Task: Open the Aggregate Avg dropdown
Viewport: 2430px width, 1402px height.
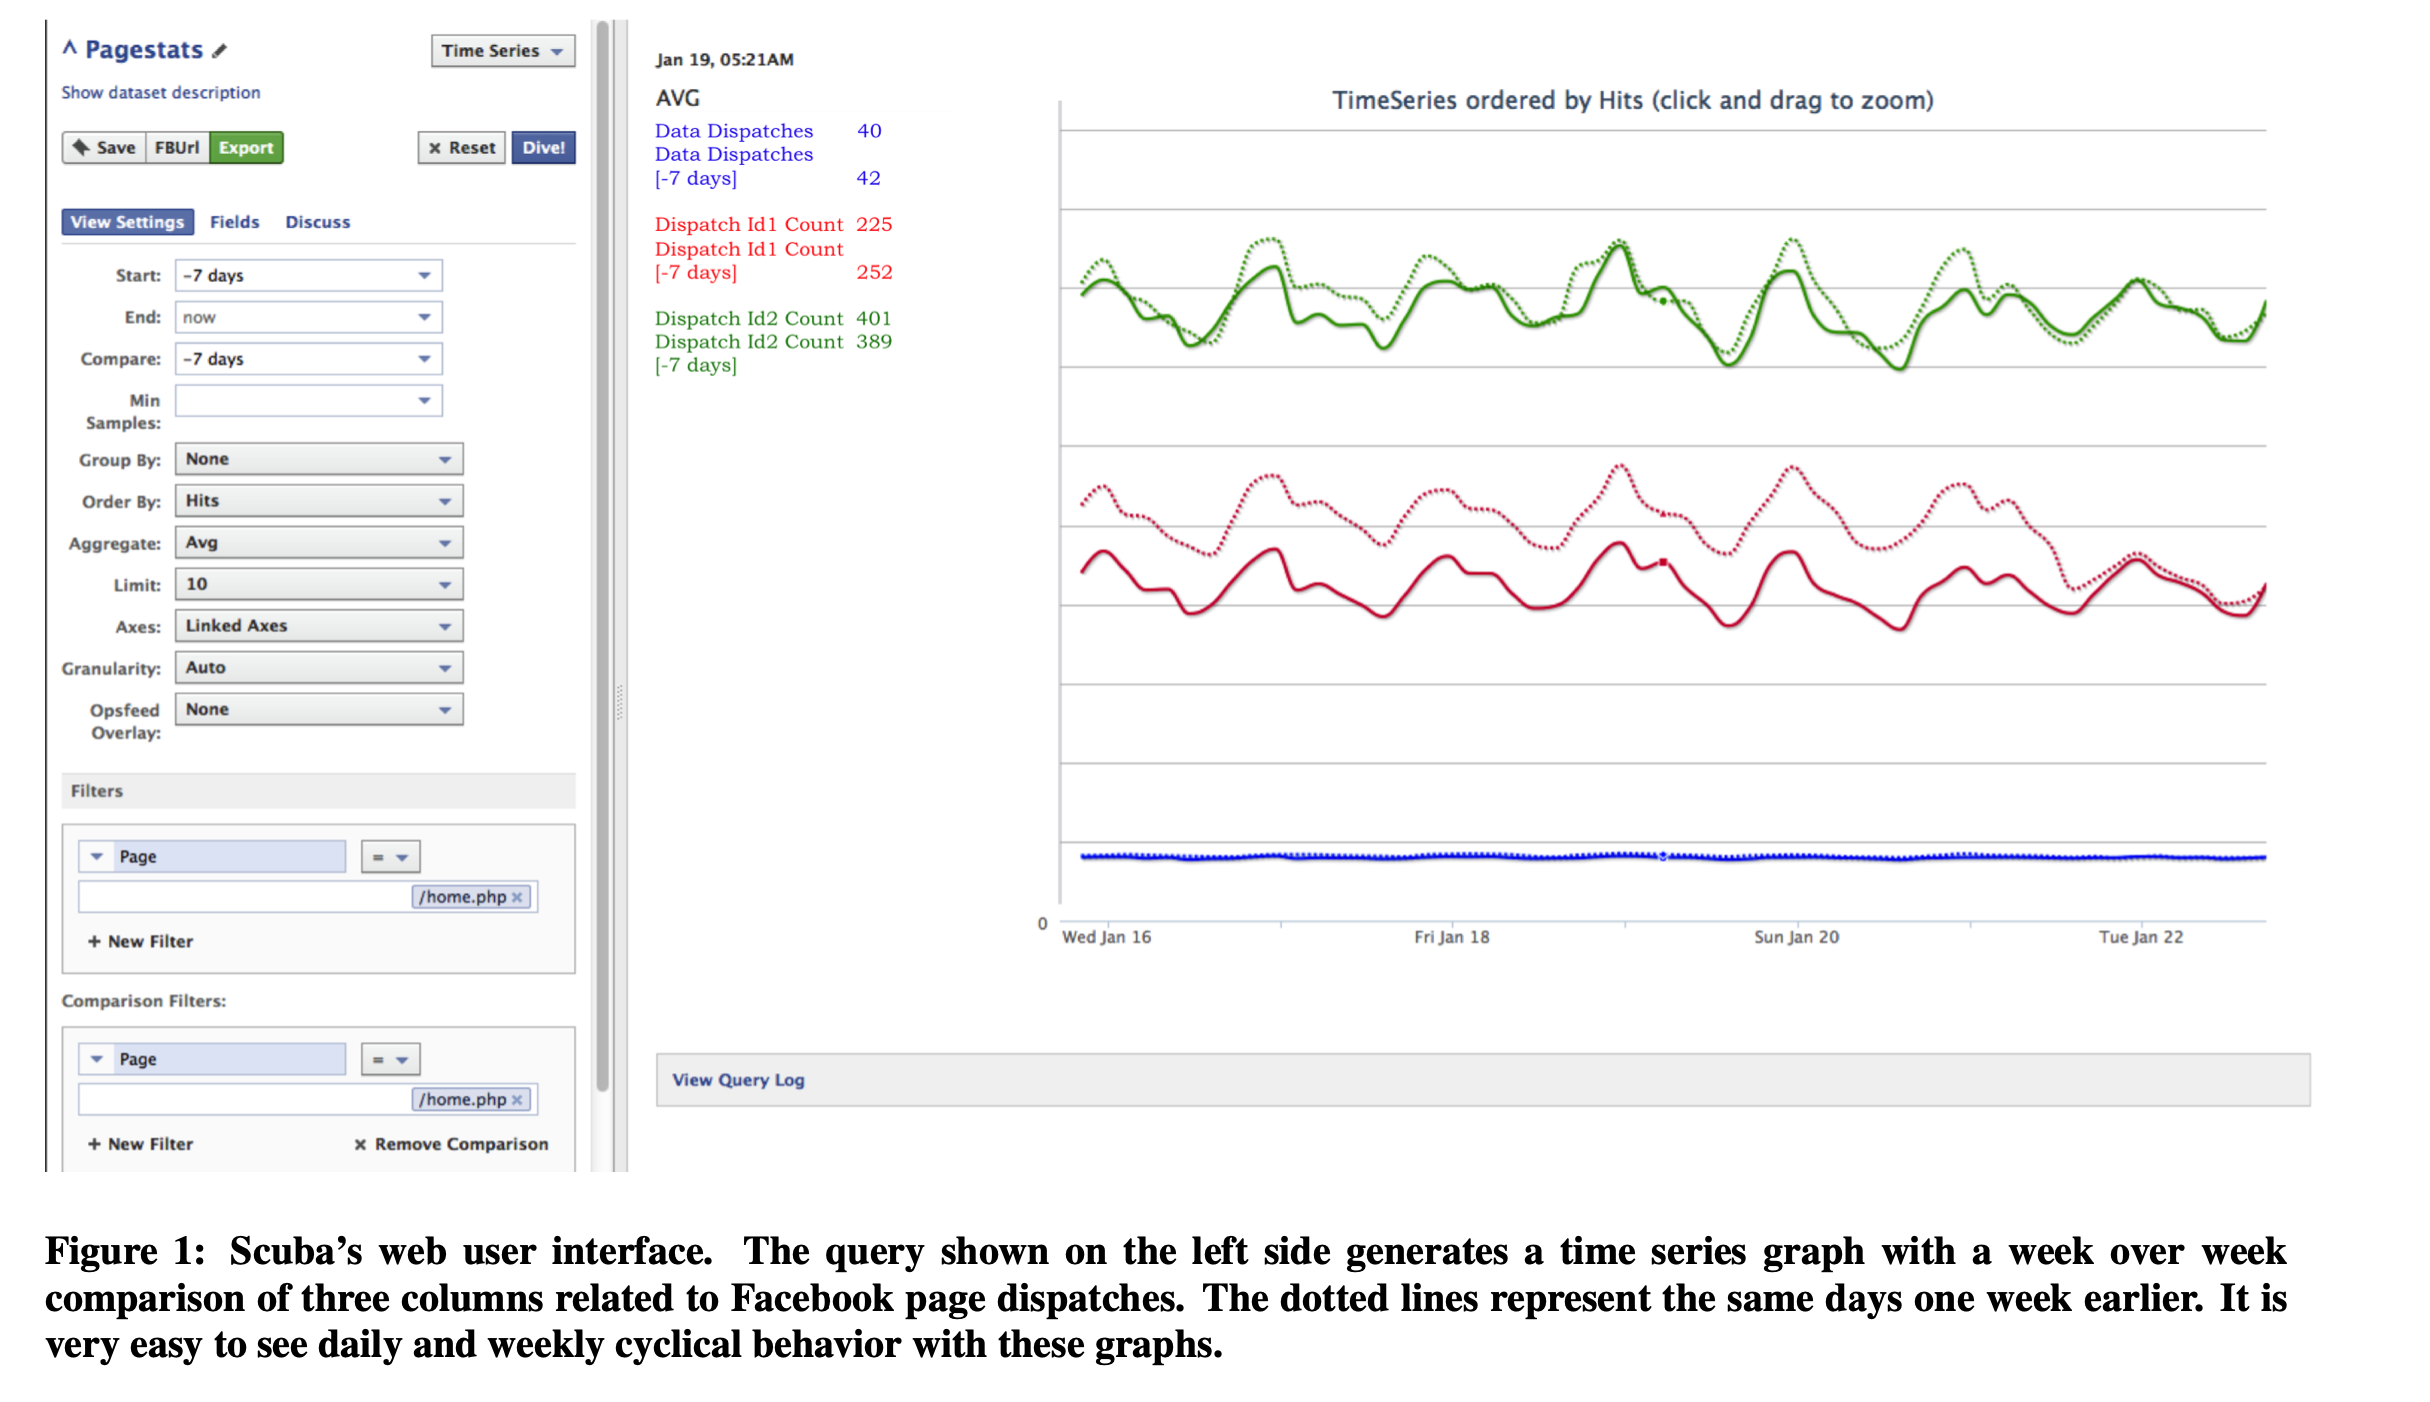Action: (318, 543)
